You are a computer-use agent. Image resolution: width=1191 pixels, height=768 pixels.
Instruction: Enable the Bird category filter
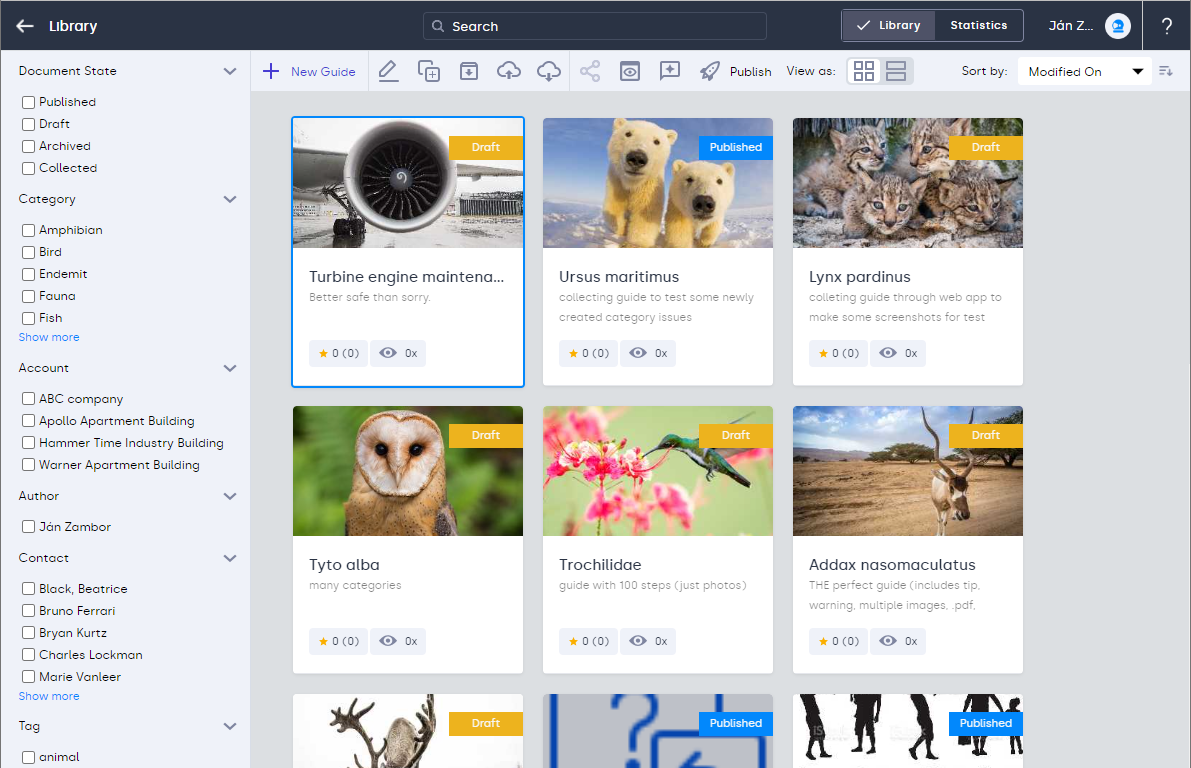(x=28, y=252)
